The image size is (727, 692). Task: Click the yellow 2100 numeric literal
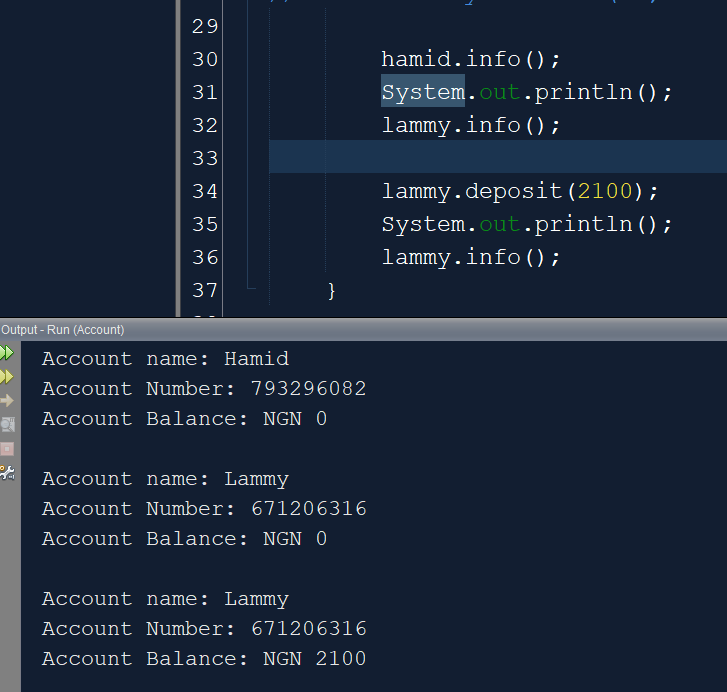point(605,191)
